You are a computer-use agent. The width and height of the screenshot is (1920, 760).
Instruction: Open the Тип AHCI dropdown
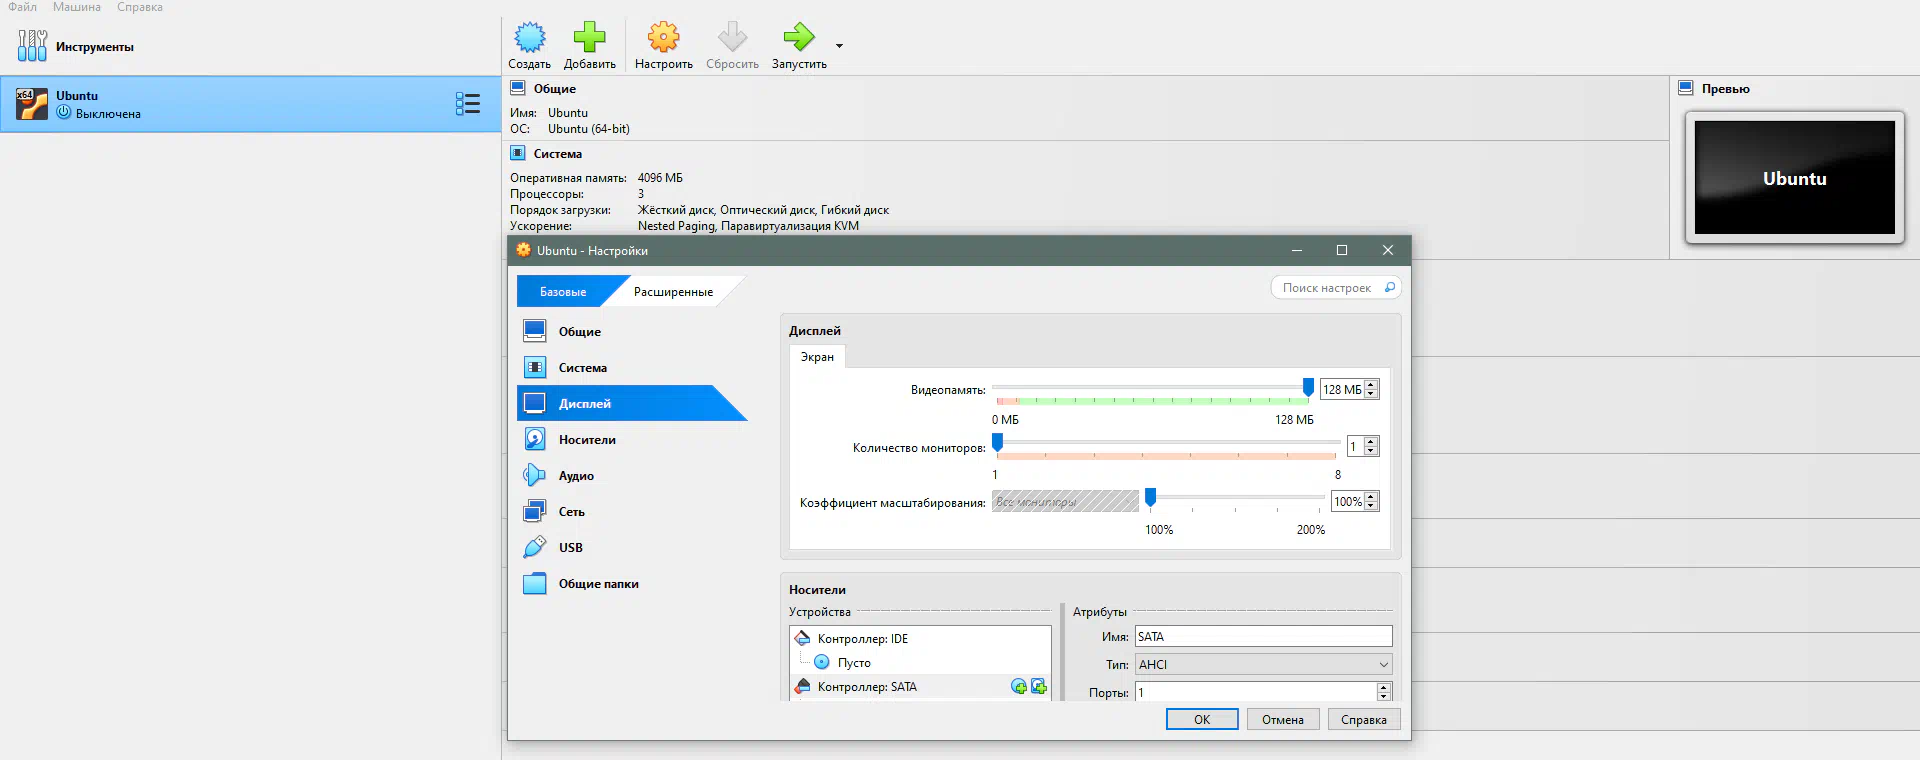point(1263,664)
